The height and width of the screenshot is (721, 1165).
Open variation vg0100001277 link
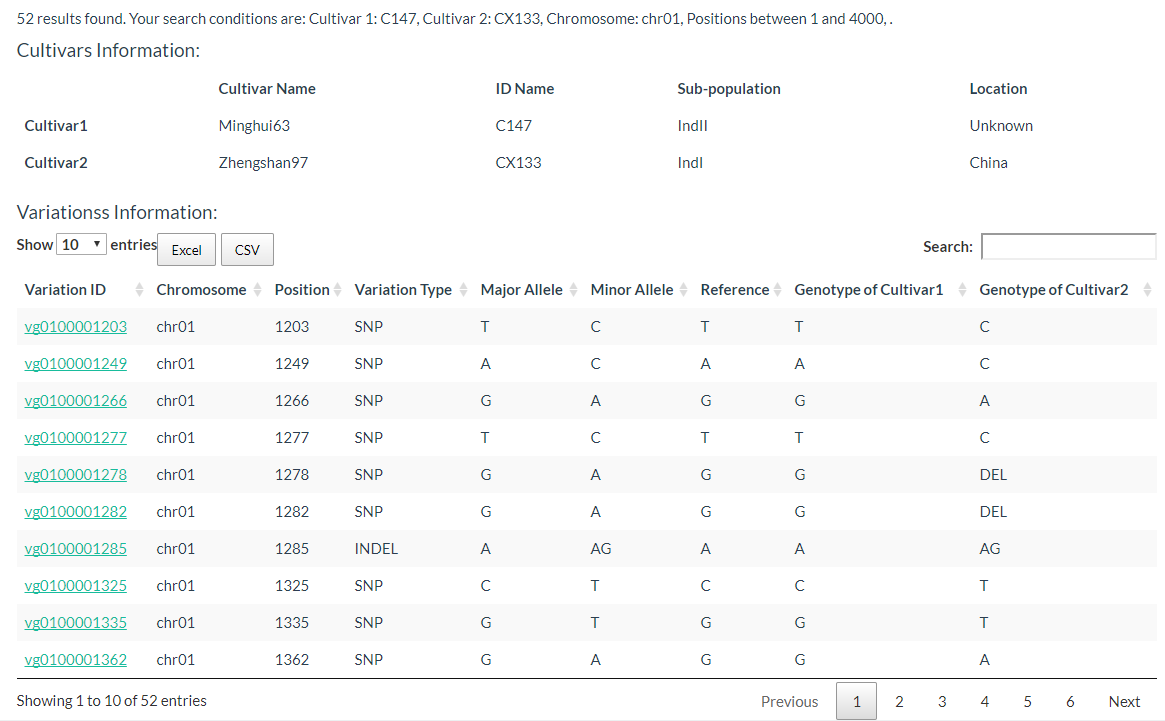pos(76,438)
